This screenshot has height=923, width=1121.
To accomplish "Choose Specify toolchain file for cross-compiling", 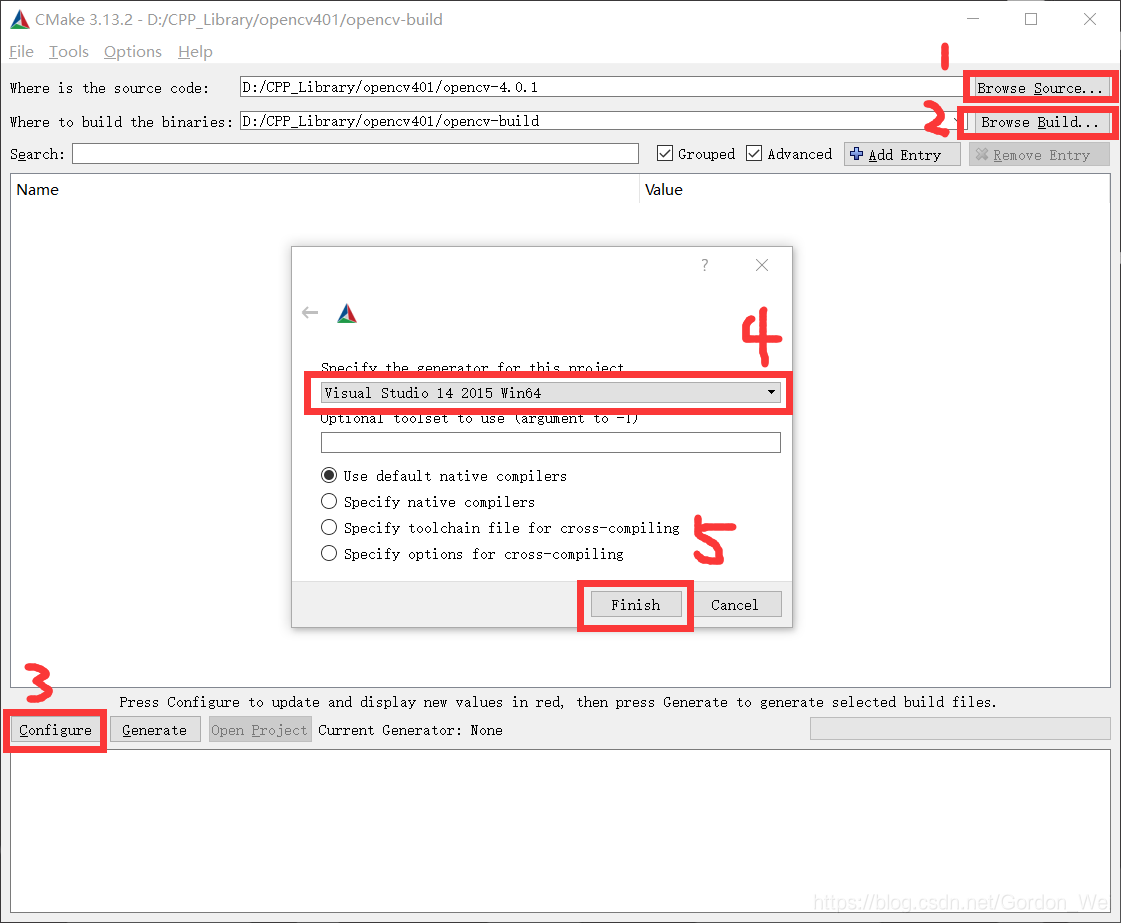I will [330, 527].
